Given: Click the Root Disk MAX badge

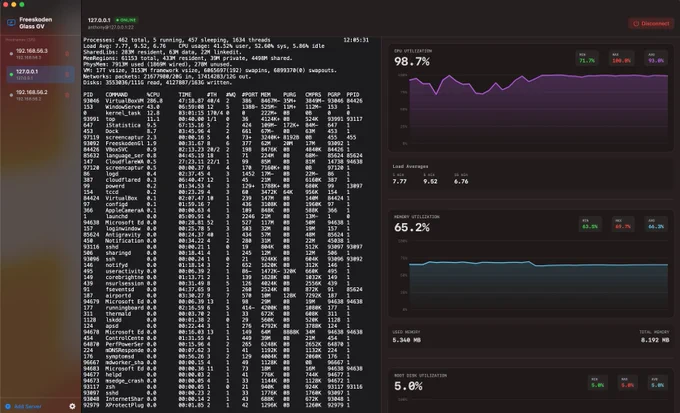Looking at the screenshot, I should tap(627, 383).
